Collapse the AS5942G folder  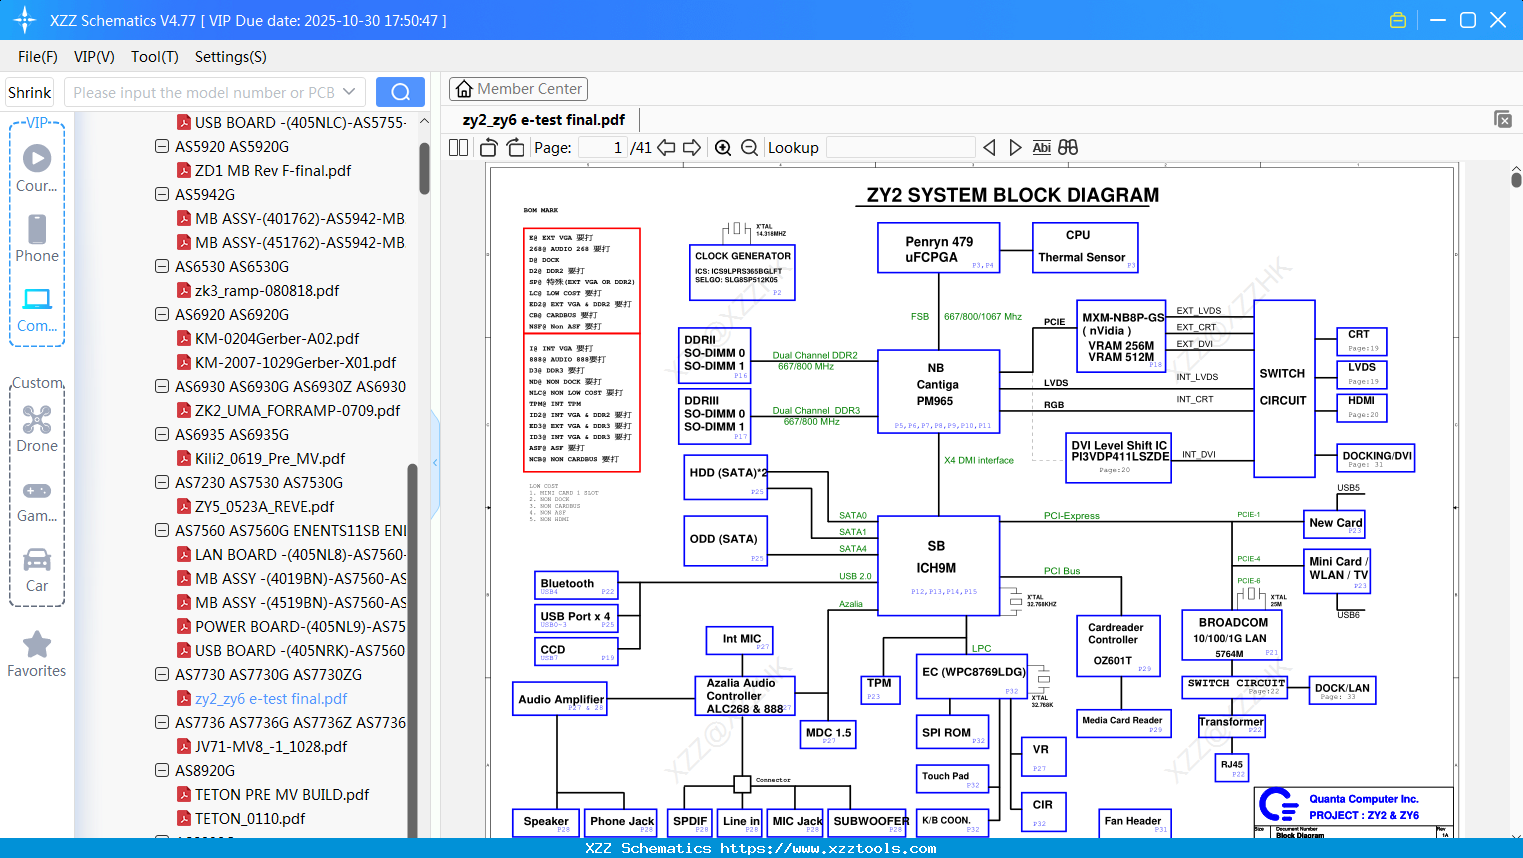(162, 194)
